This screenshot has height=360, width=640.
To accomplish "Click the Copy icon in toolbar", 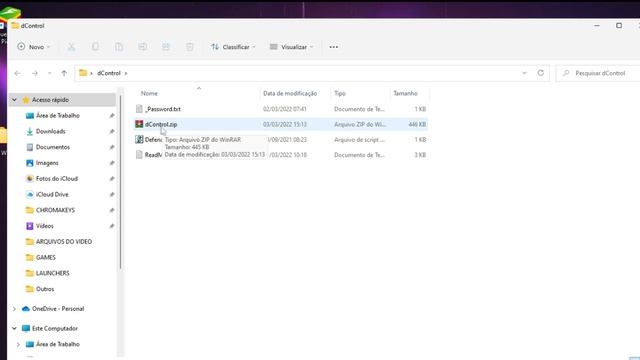I will coord(95,47).
